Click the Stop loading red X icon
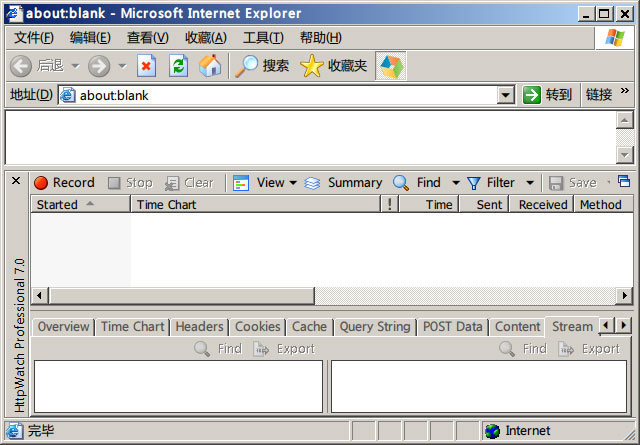The width and height of the screenshot is (640, 445). point(147,66)
